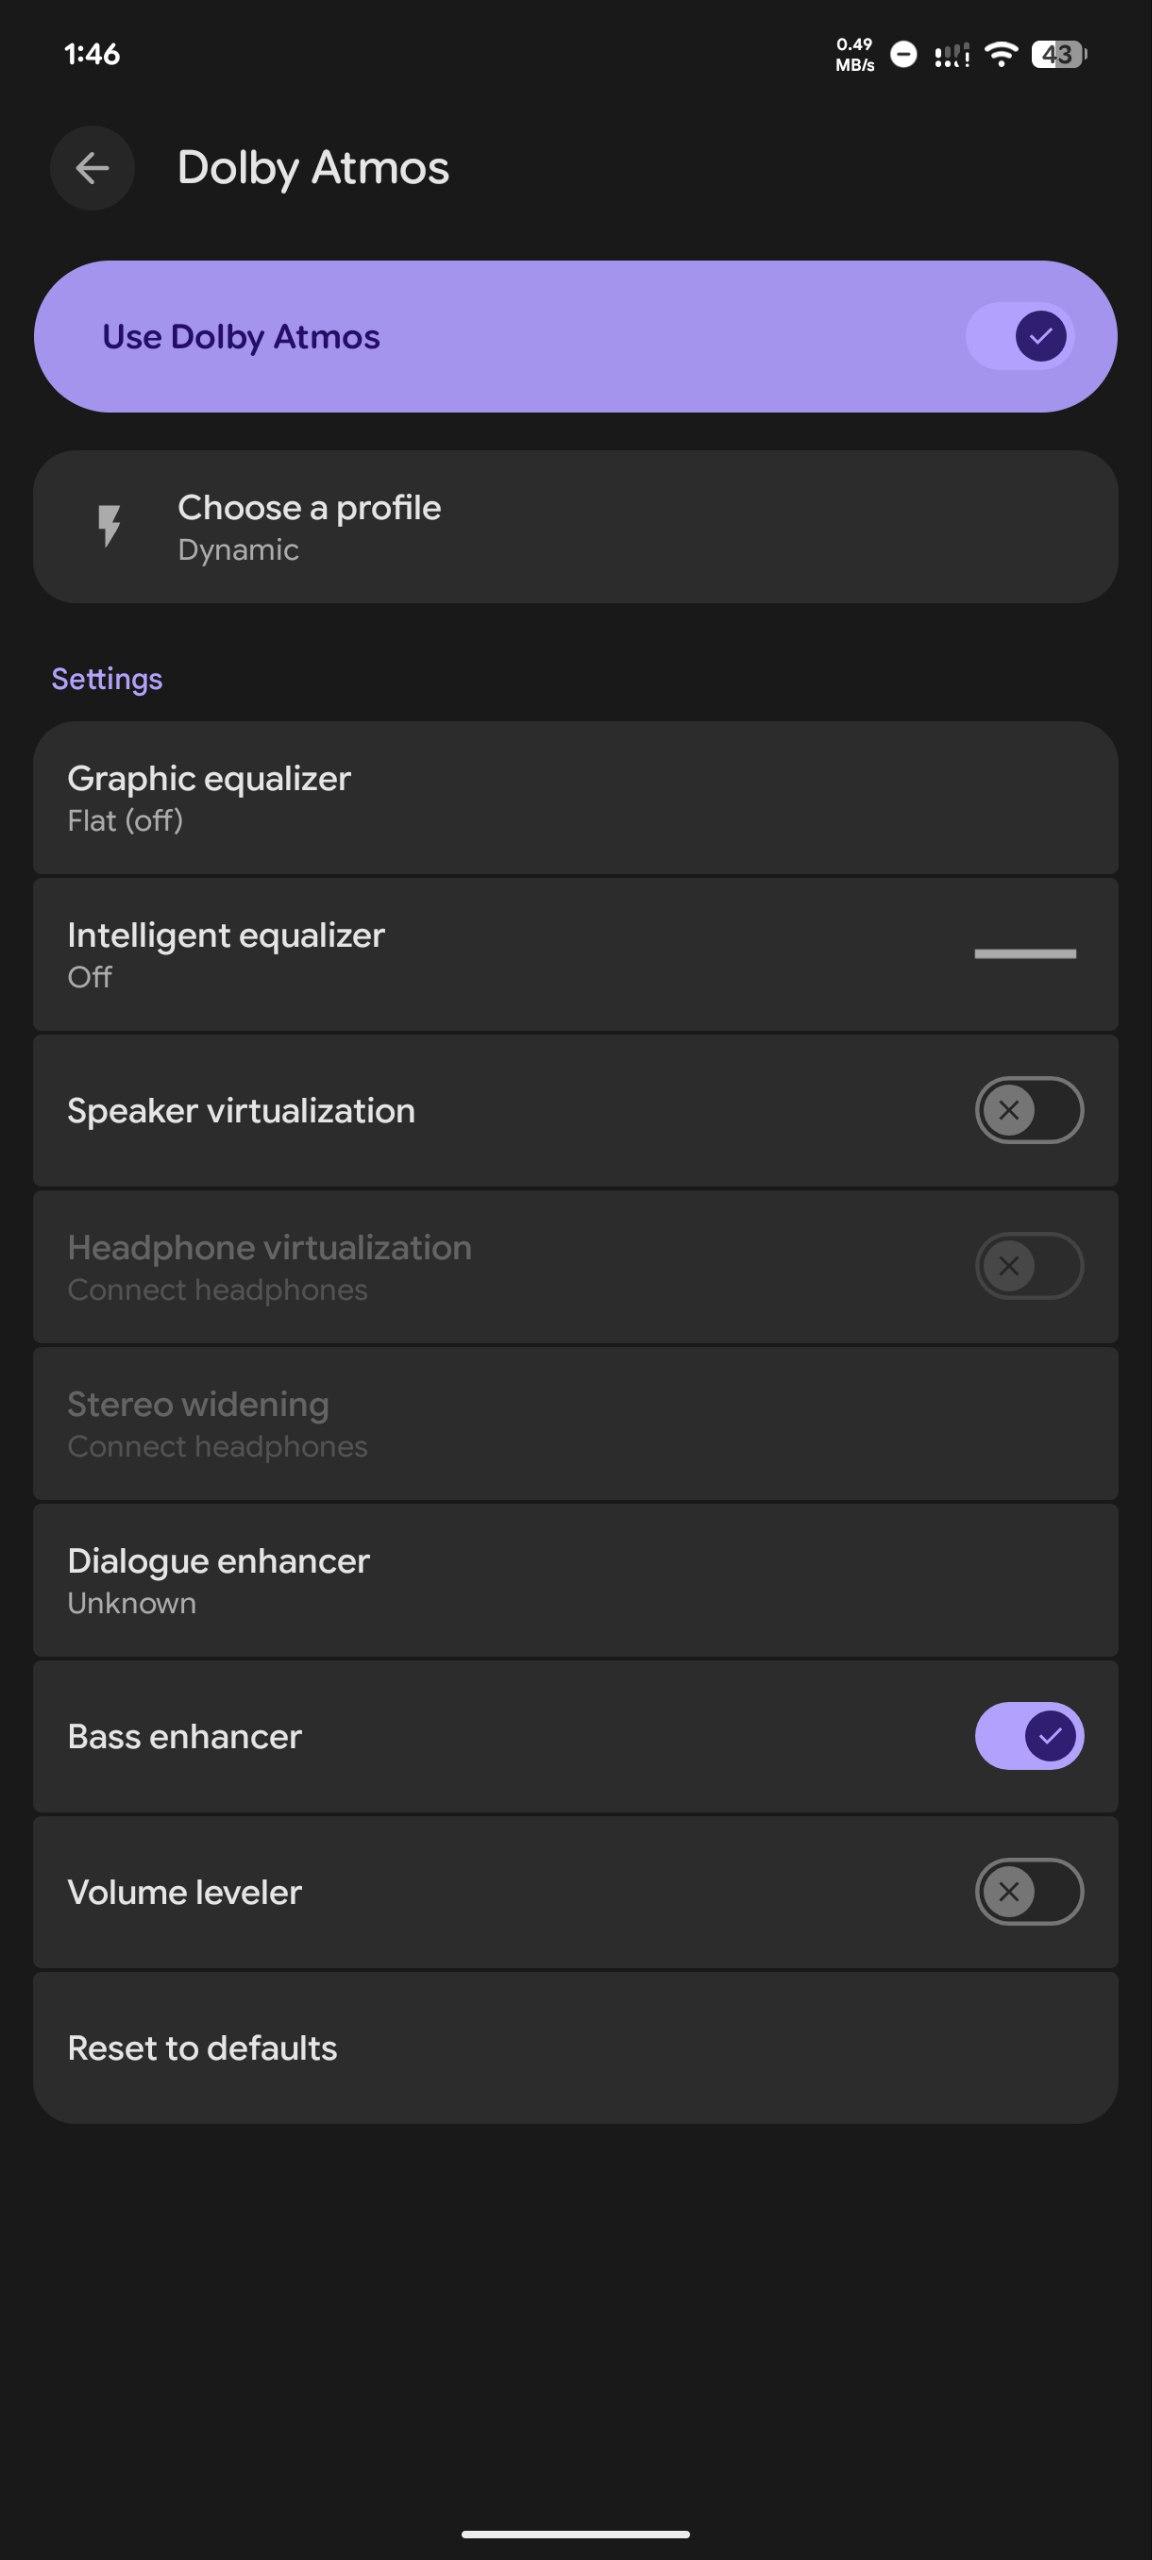Disable the Bass enhancer switch

coord(1029,1736)
